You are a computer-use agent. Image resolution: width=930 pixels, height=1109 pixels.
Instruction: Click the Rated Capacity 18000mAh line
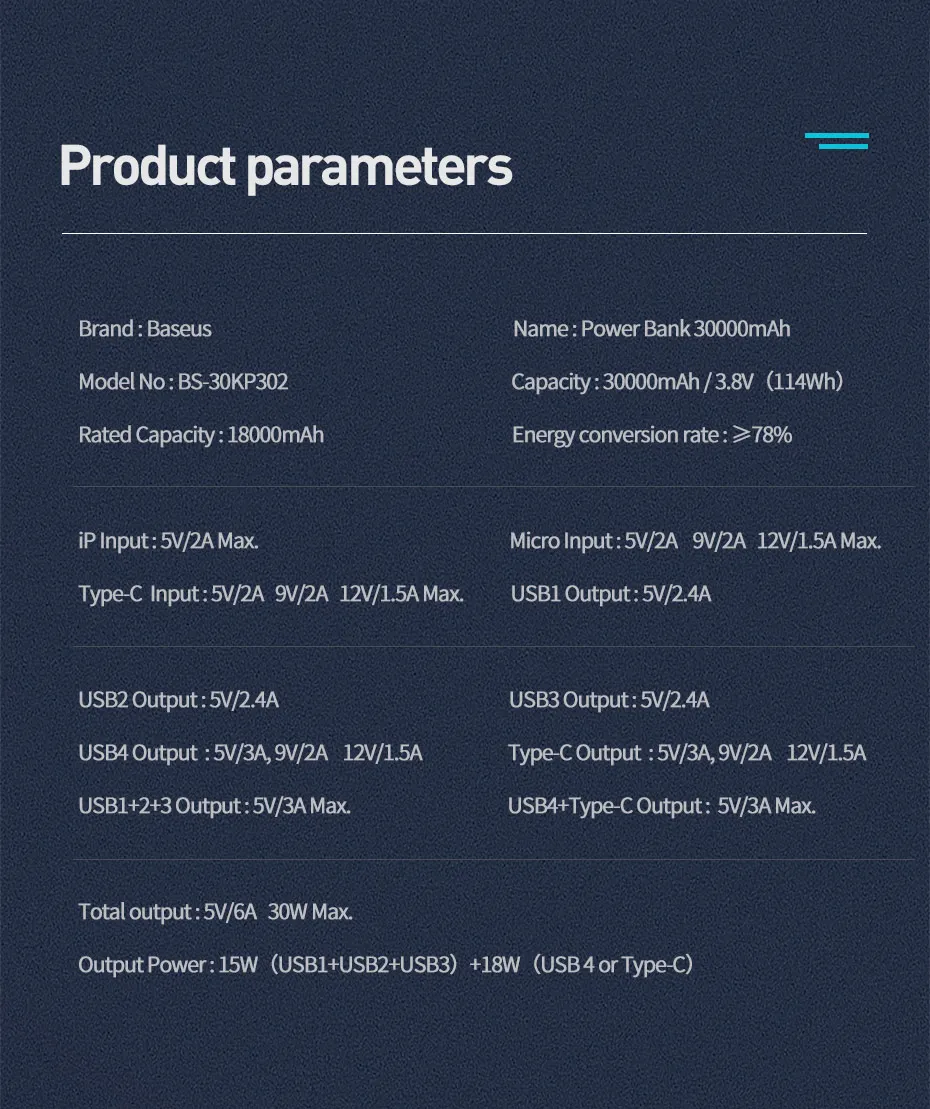click(201, 435)
